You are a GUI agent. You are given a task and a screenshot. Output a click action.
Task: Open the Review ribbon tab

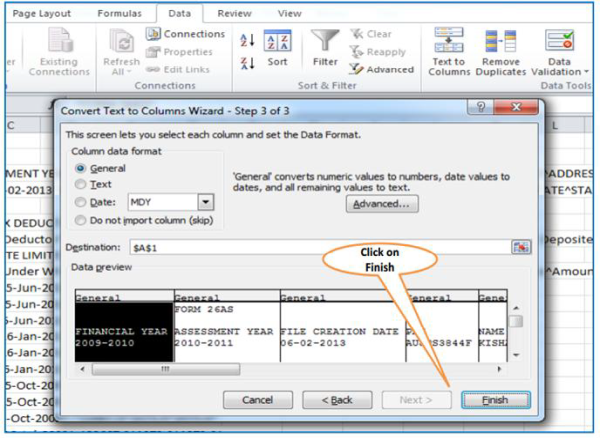(234, 13)
